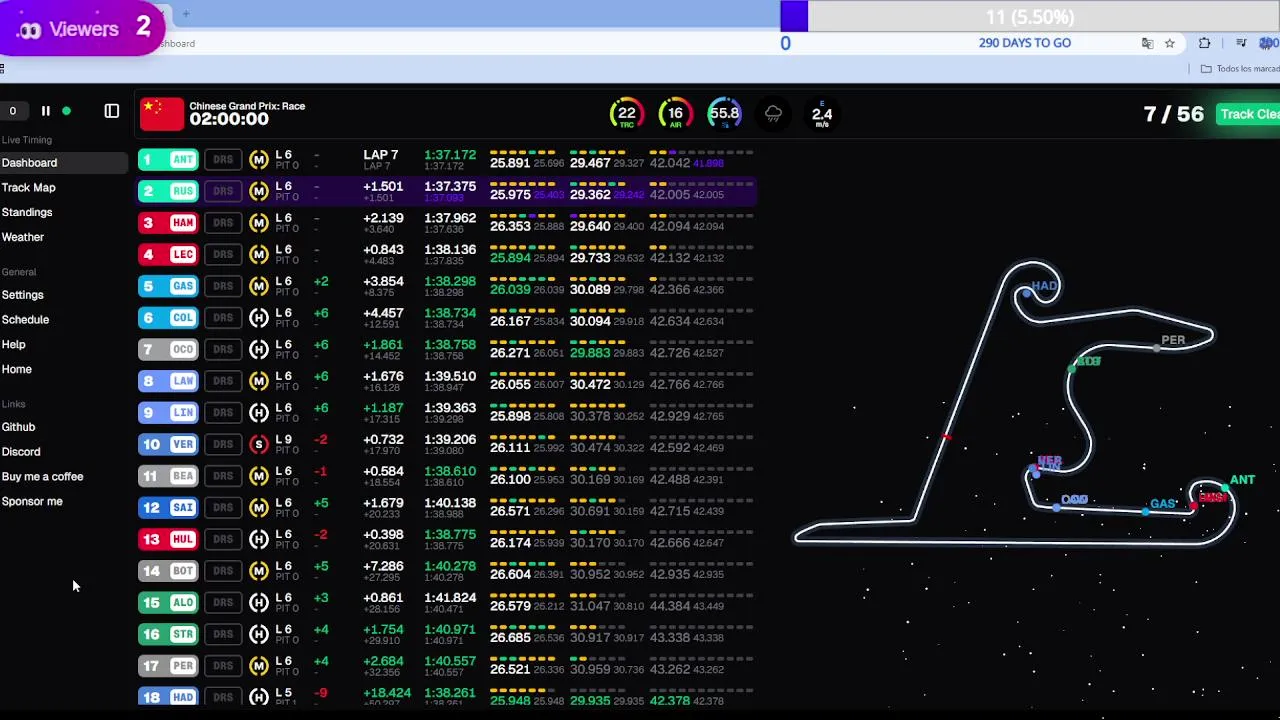Click OCO's sector two time 29.883

click(590, 353)
